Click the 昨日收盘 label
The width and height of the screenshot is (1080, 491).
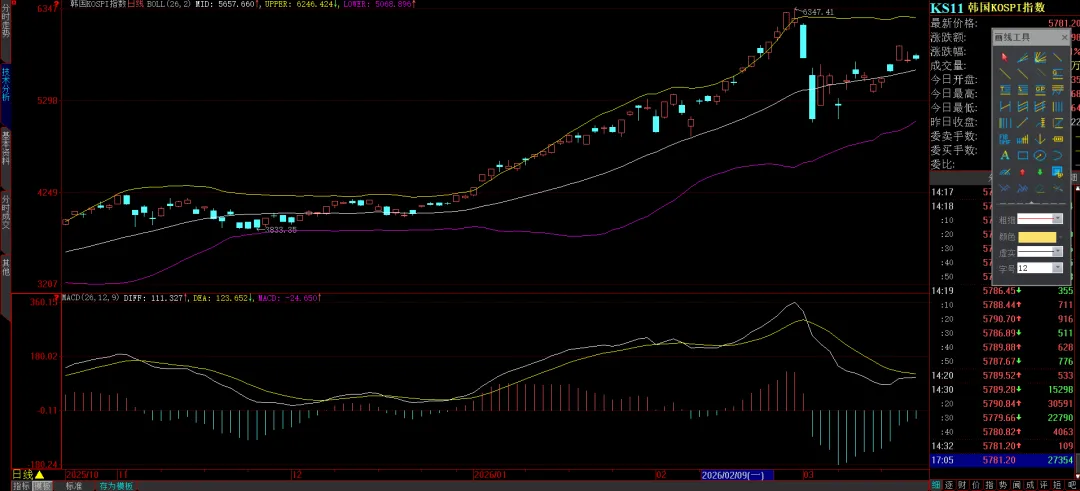click(x=954, y=122)
